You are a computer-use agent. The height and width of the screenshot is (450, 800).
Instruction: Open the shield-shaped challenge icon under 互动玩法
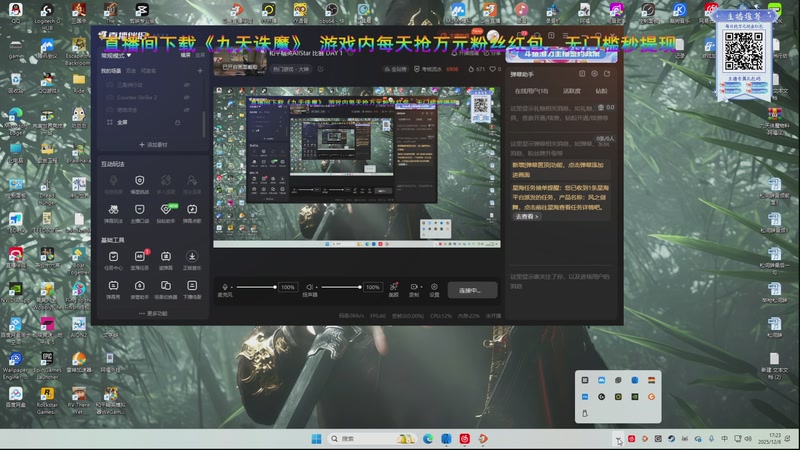[140, 180]
